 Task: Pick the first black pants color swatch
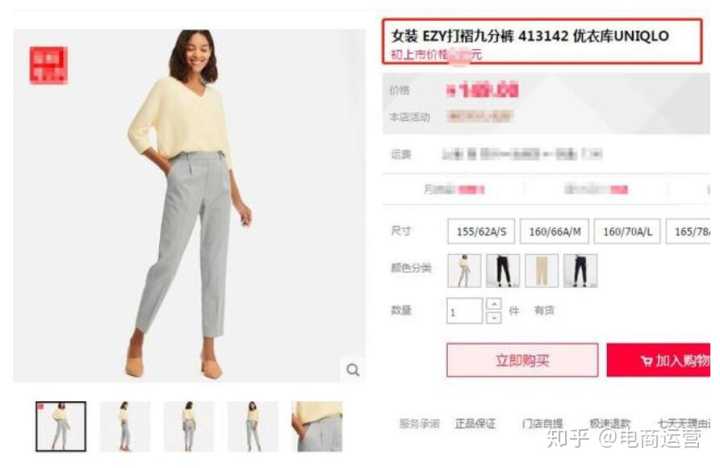click(x=503, y=271)
